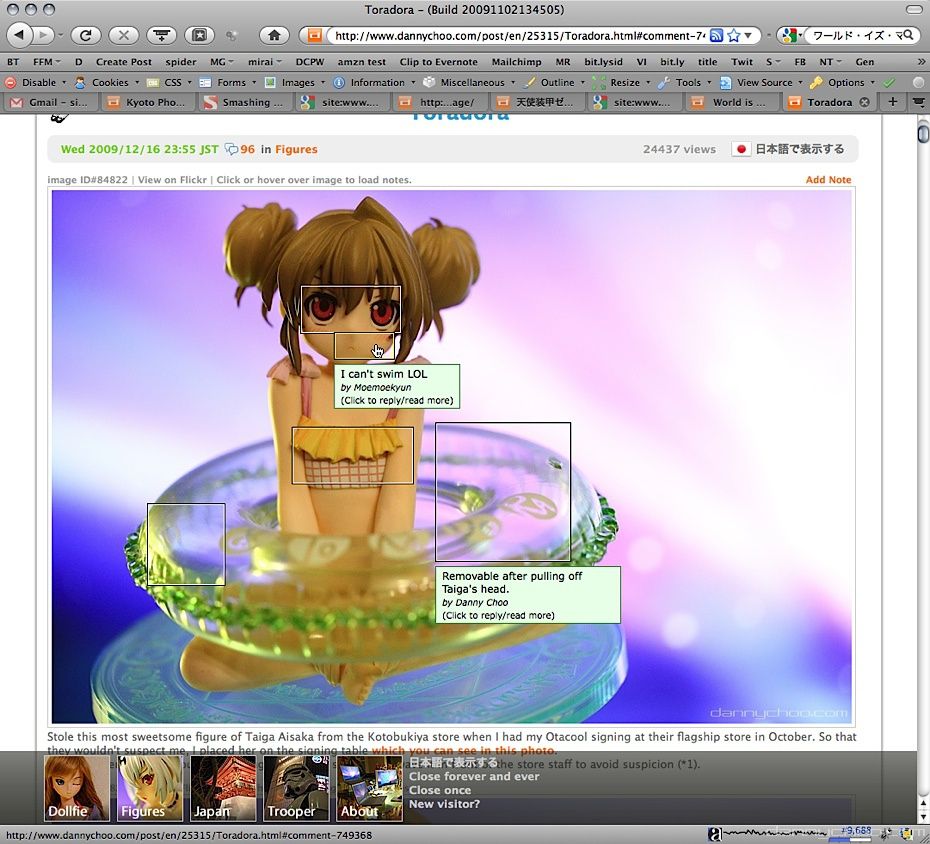Open the Trooper thumbnail
Screen dimensions: 930x844
click(x=296, y=788)
